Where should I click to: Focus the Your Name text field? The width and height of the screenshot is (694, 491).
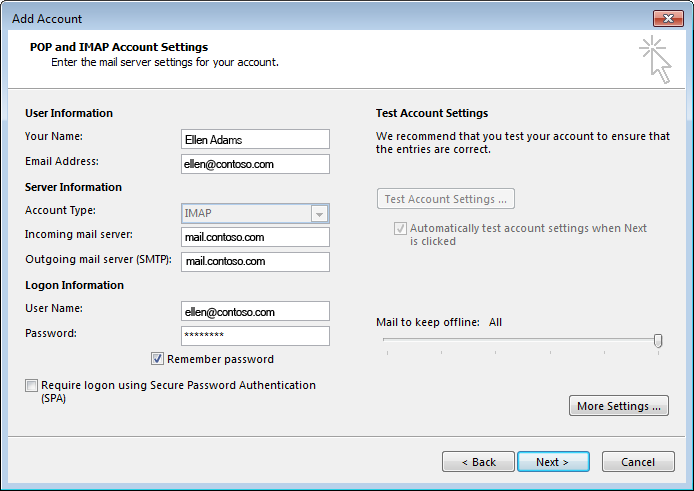coord(255,139)
